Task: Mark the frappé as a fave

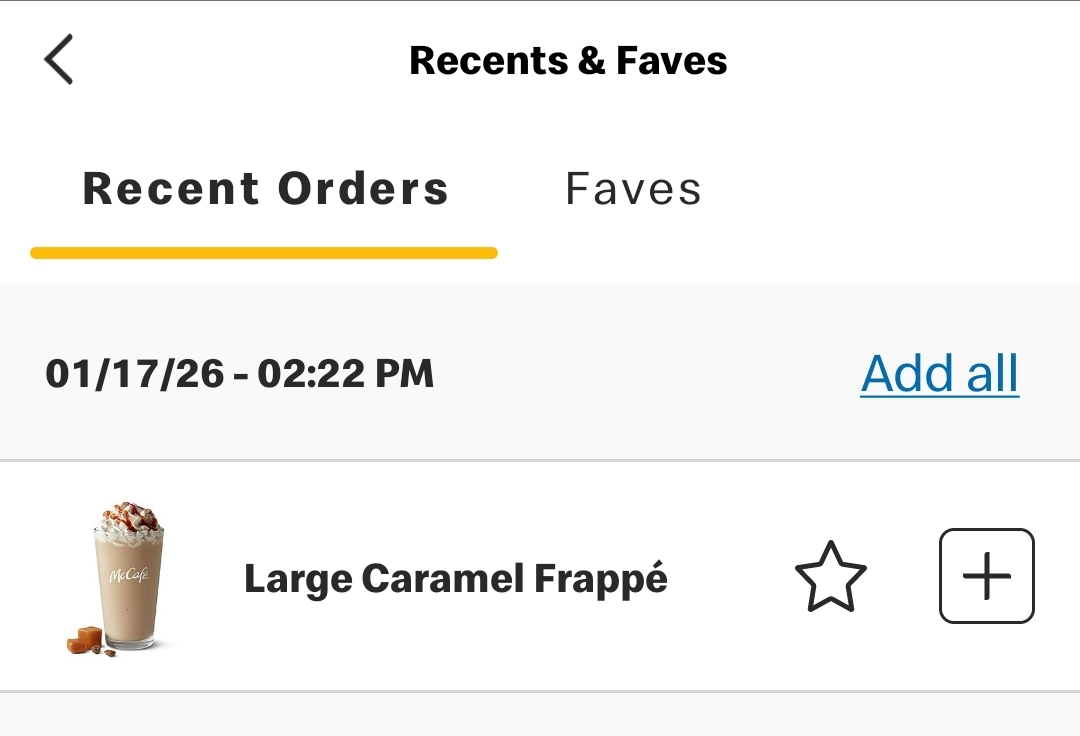Action: tap(830, 577)
